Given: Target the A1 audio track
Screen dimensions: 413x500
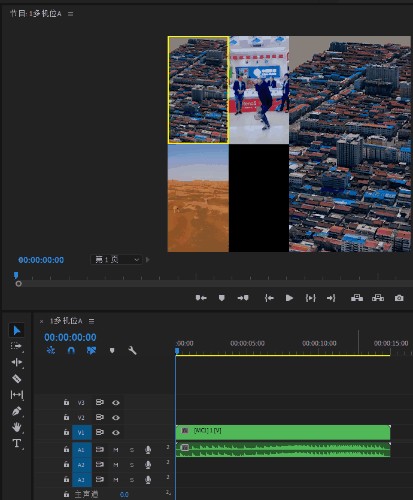Looking at the screenshot, I should [x=82, y=450].
